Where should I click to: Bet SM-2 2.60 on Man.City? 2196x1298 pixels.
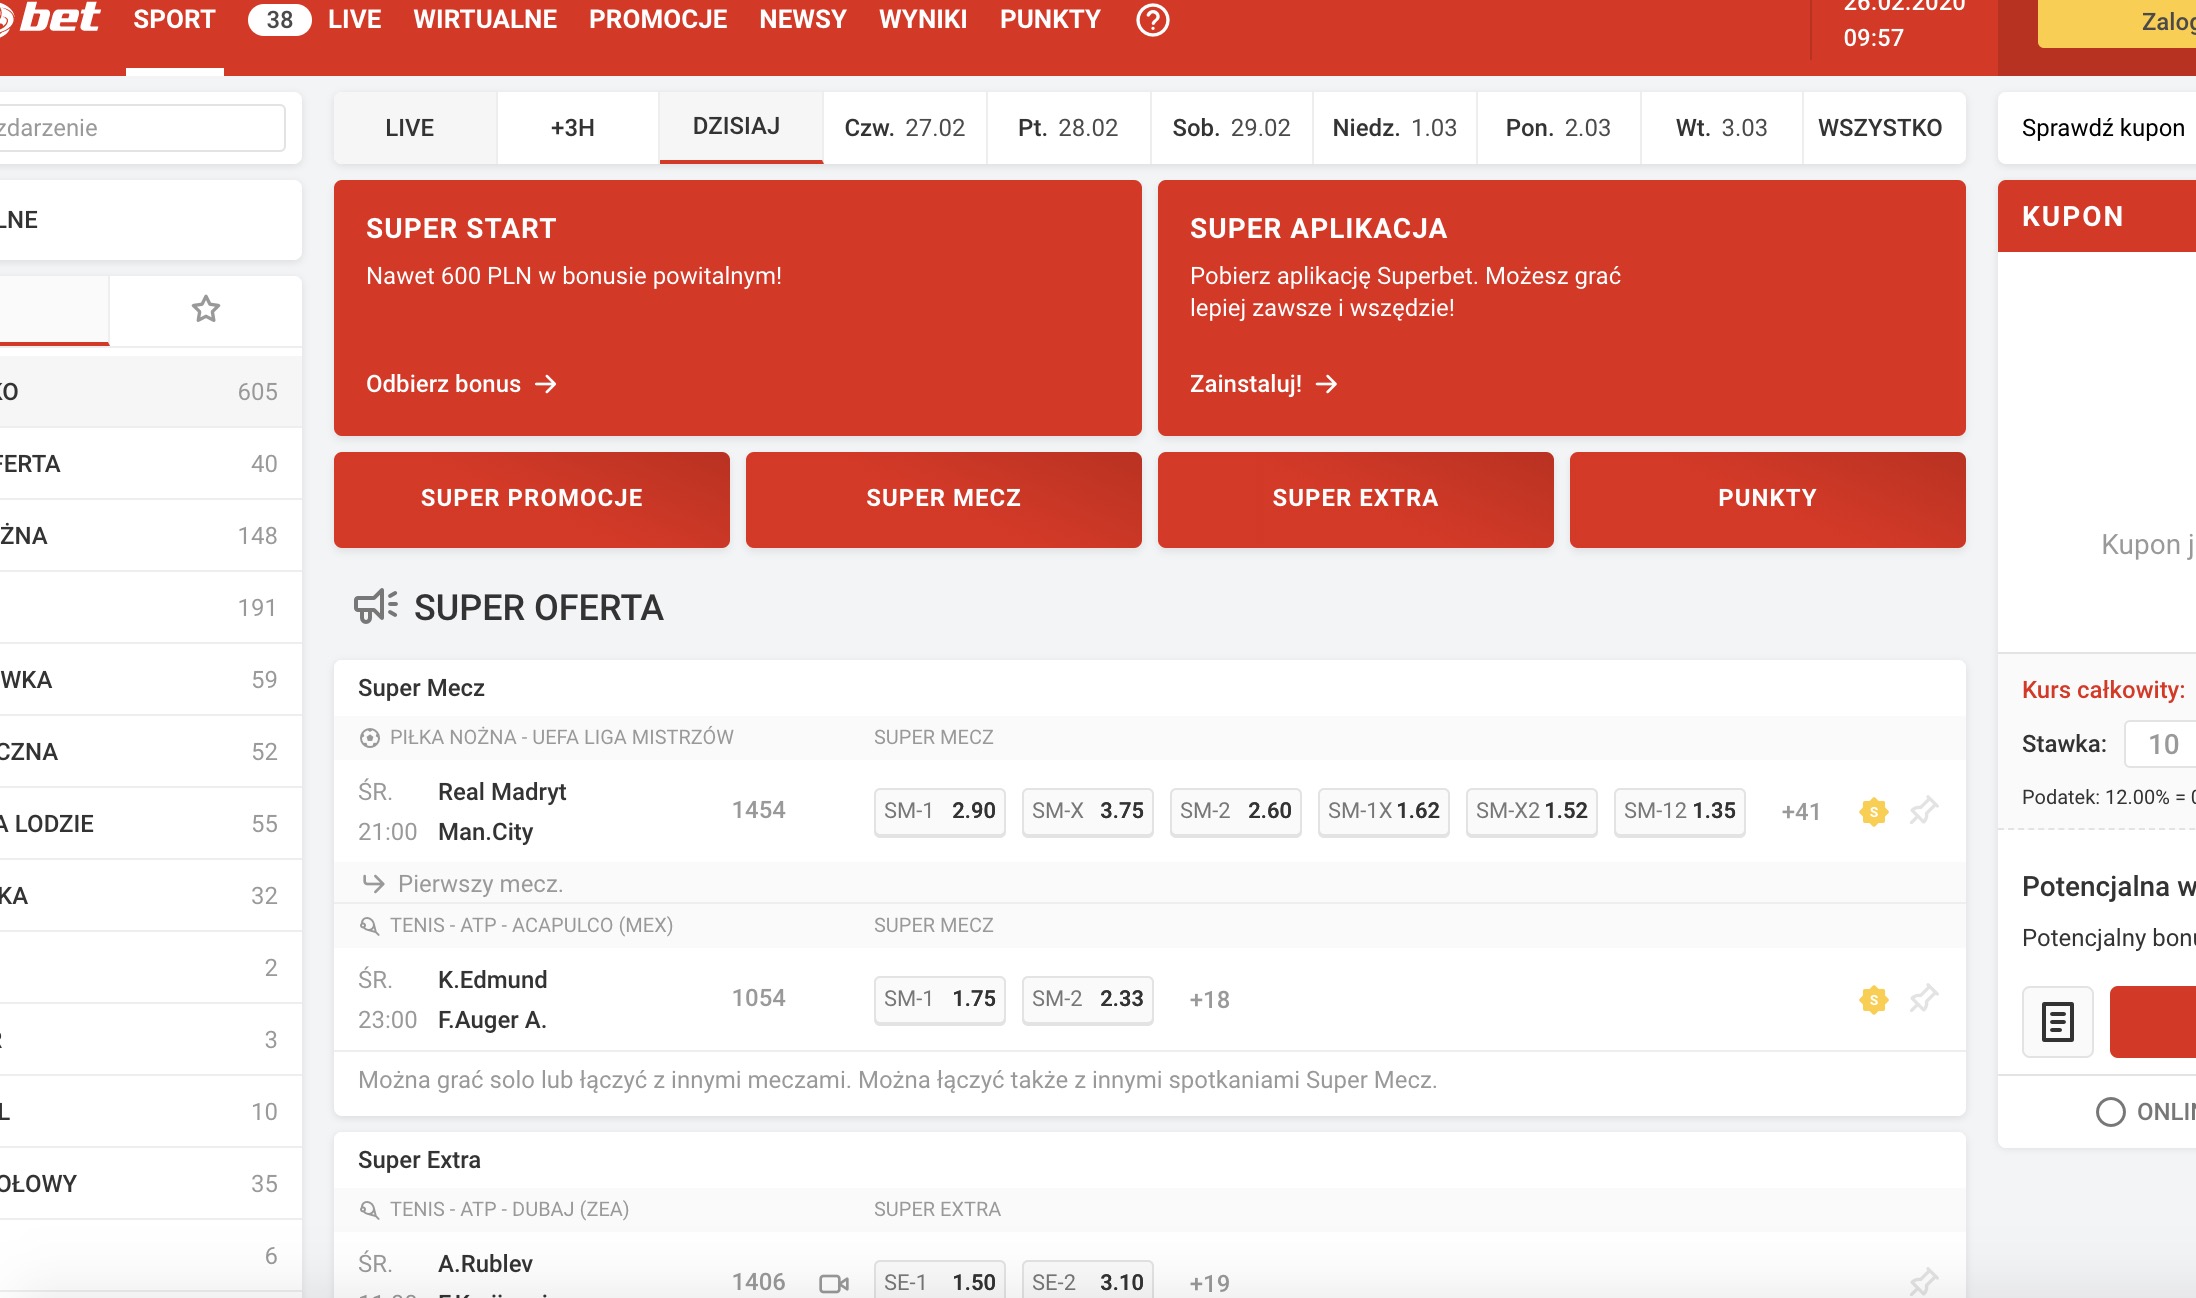[1236, 811]
